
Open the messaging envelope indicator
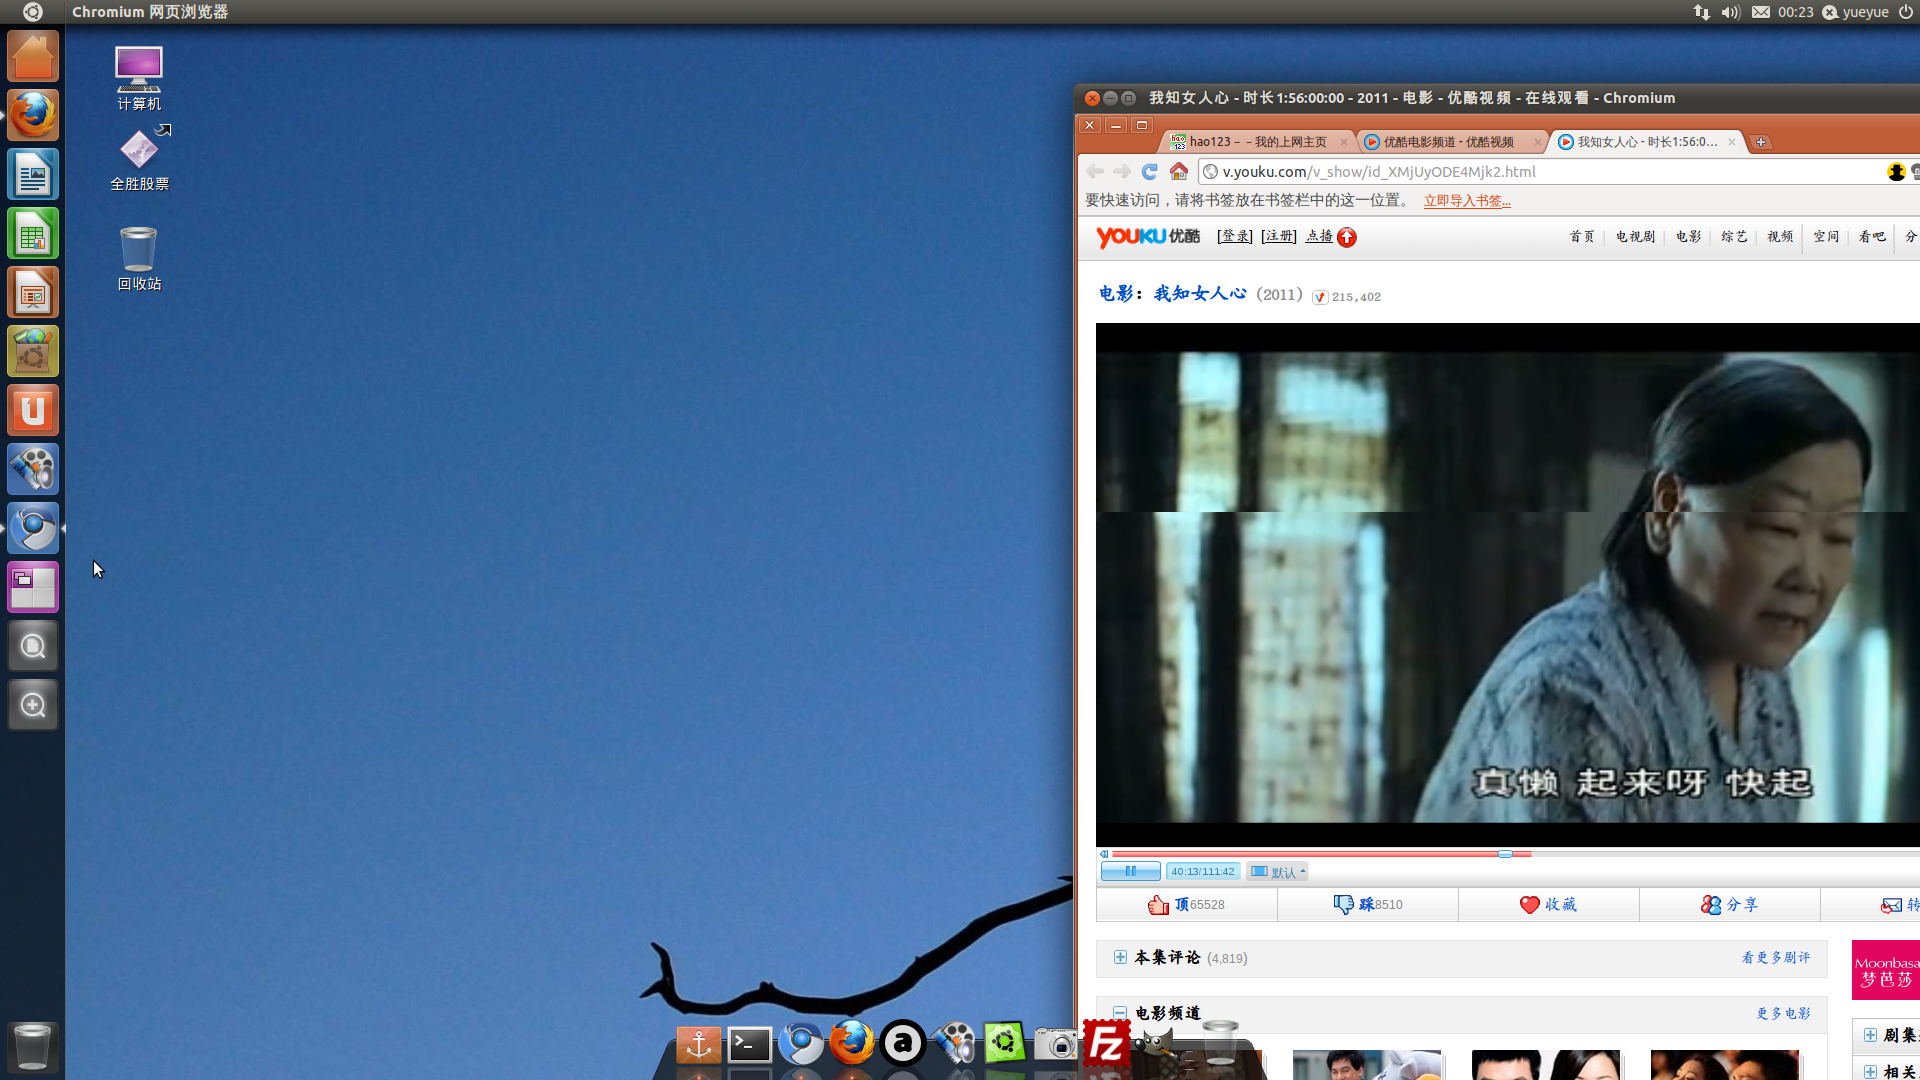pyautogui.click(x=1761, y=12)
